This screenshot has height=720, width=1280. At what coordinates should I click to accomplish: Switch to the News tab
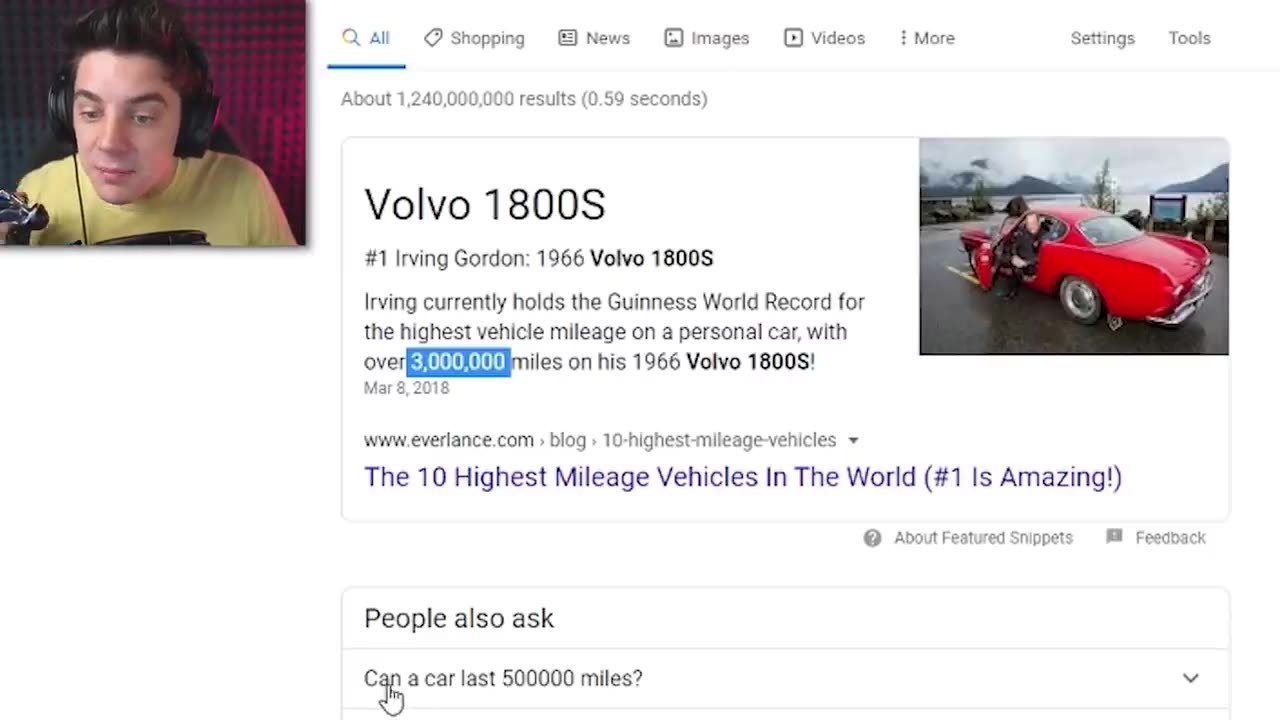[x=607, y=38]
